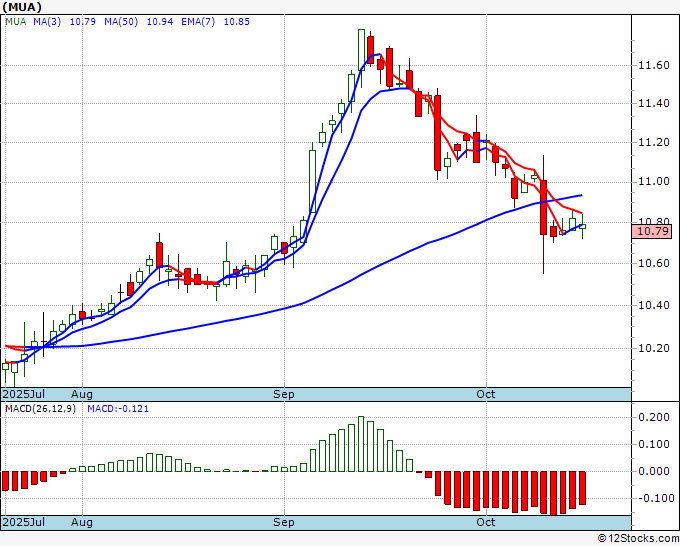
Task: Click the MACD(26,12,9) indicator label
Action: click(x=40, y=409)
